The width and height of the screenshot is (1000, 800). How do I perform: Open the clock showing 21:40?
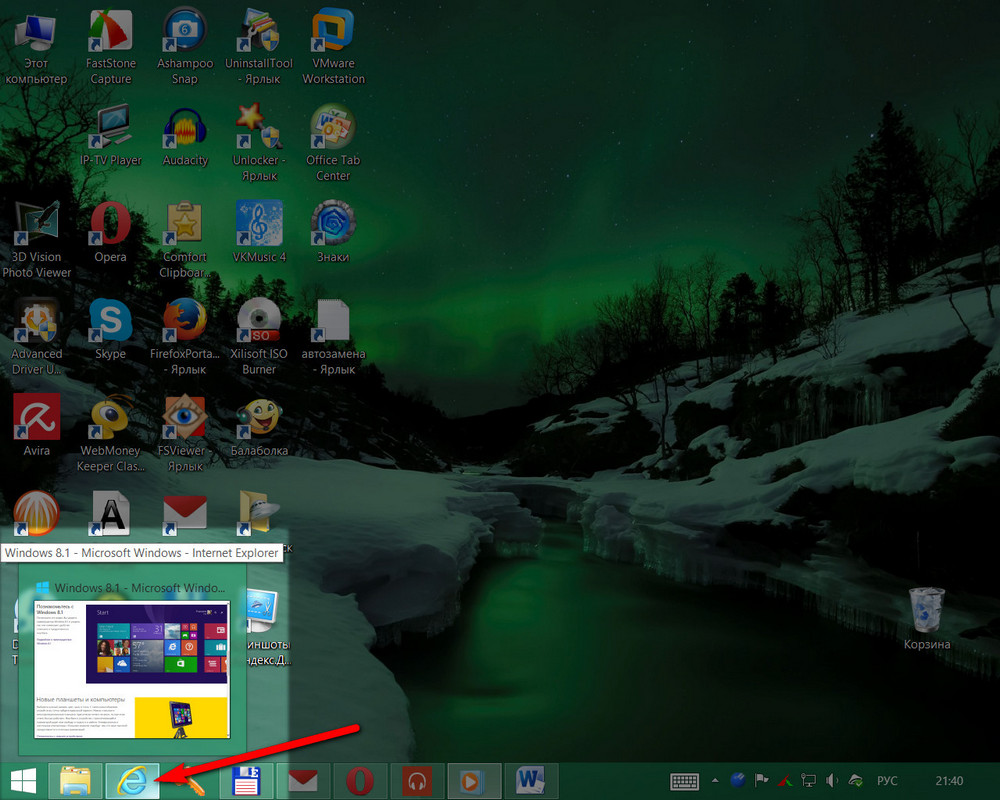click(x=949, y=781)
